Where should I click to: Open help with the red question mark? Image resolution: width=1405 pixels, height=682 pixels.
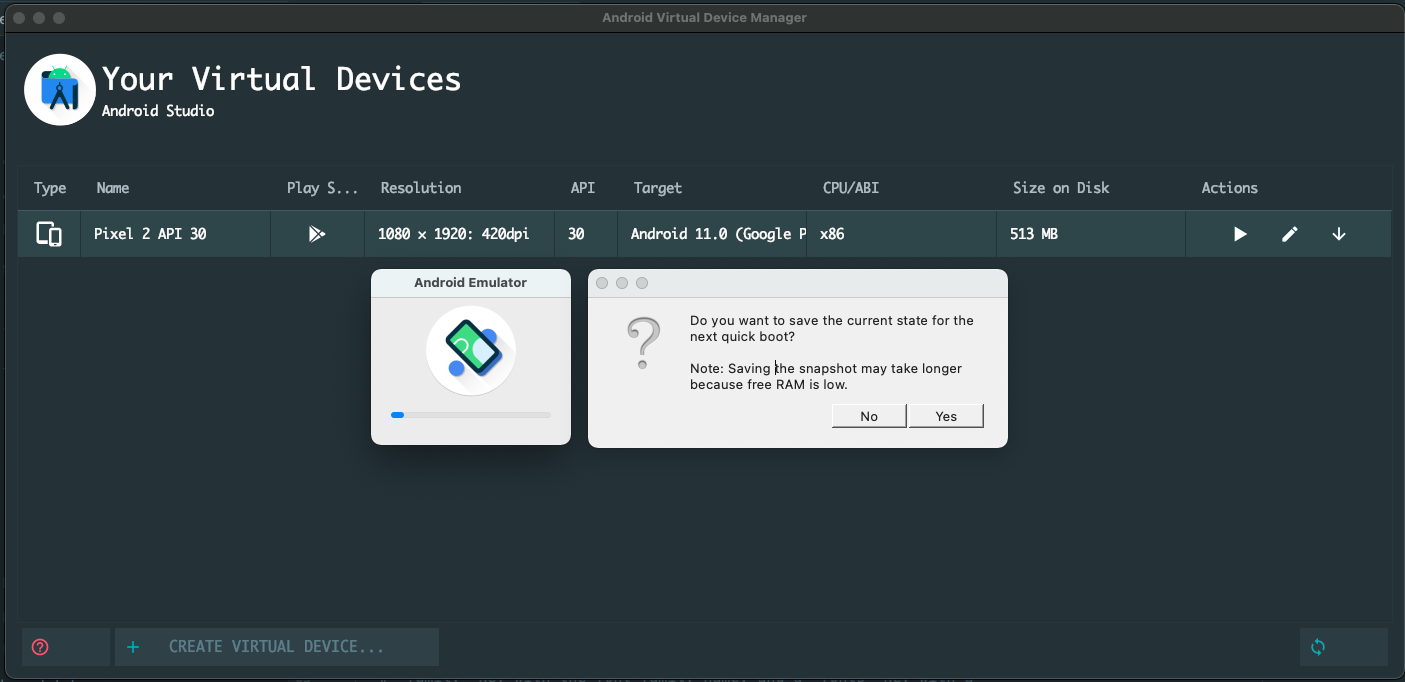click(x=40, y=647)
